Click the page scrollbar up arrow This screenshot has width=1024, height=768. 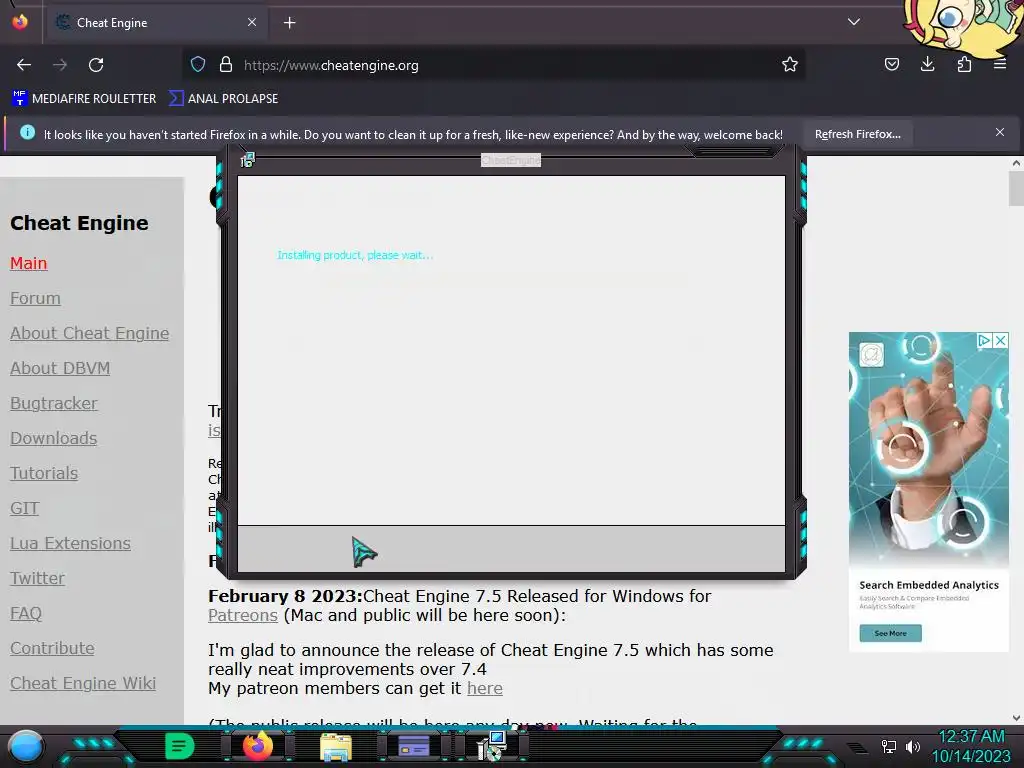pos(1016,163)
